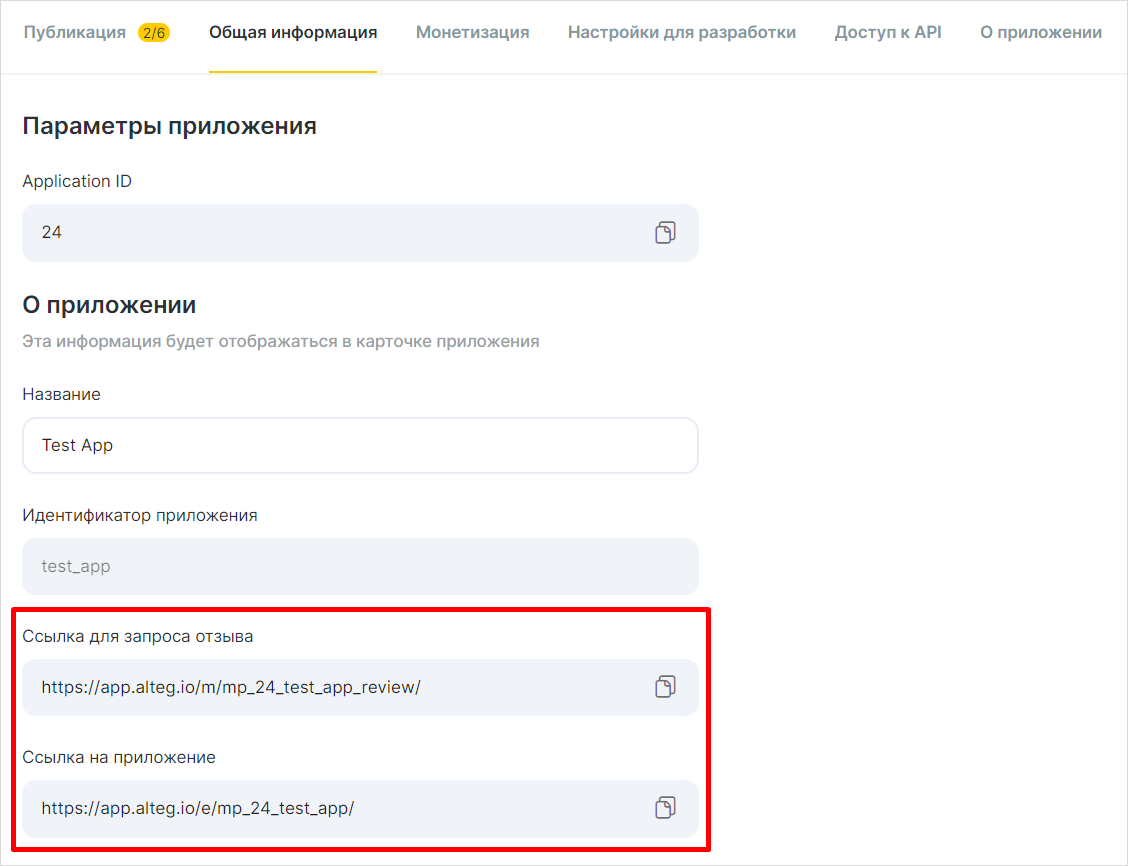Click the Идентификатор приложения label
This screenshot has width=1128, height=866.
pyautogui.click(x=140, y=515)
